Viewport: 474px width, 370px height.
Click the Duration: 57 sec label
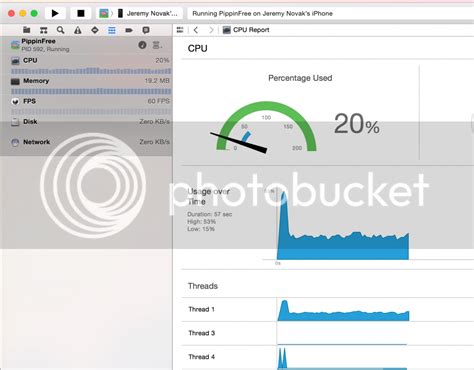click(x=210, y=214)
